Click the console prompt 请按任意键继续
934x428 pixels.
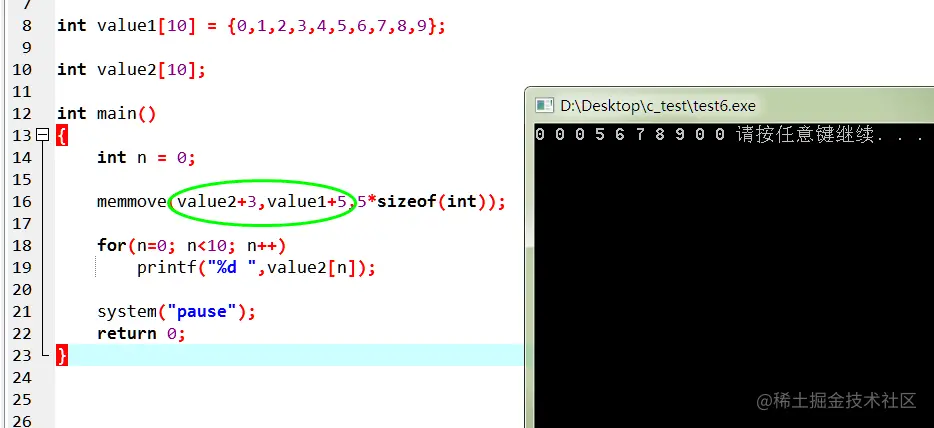(805, 135)
